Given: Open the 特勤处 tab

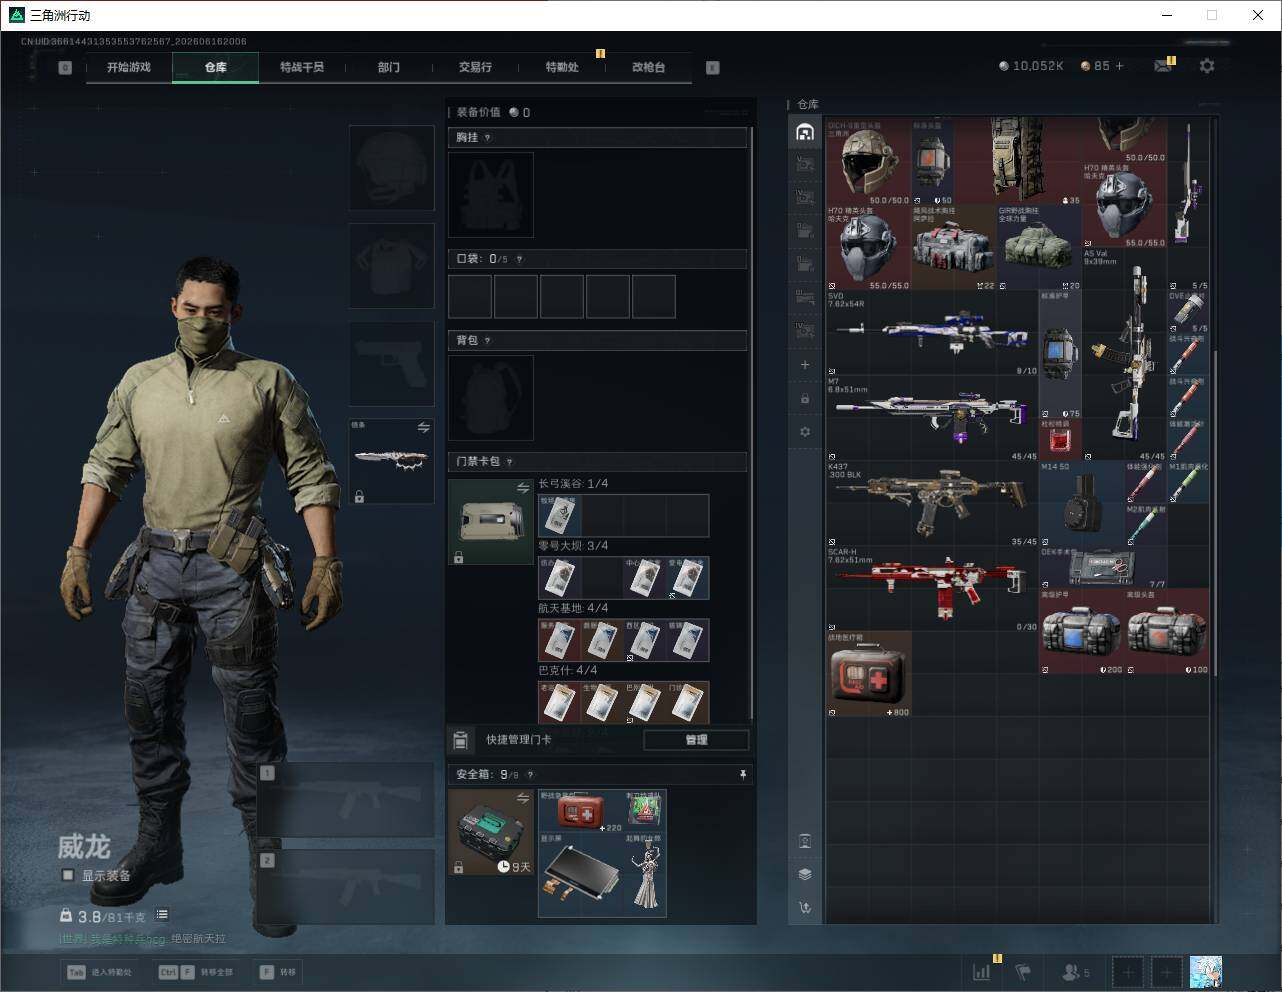Looking at the screenshot, I should (562, 67).
